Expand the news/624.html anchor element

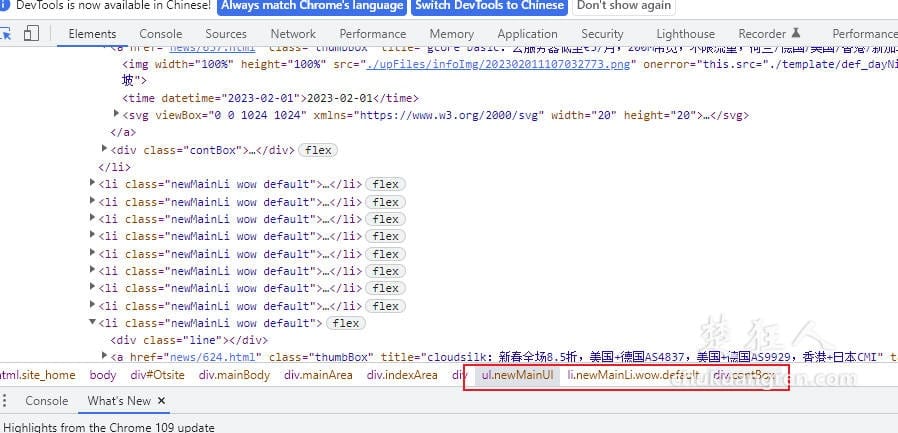104,357
